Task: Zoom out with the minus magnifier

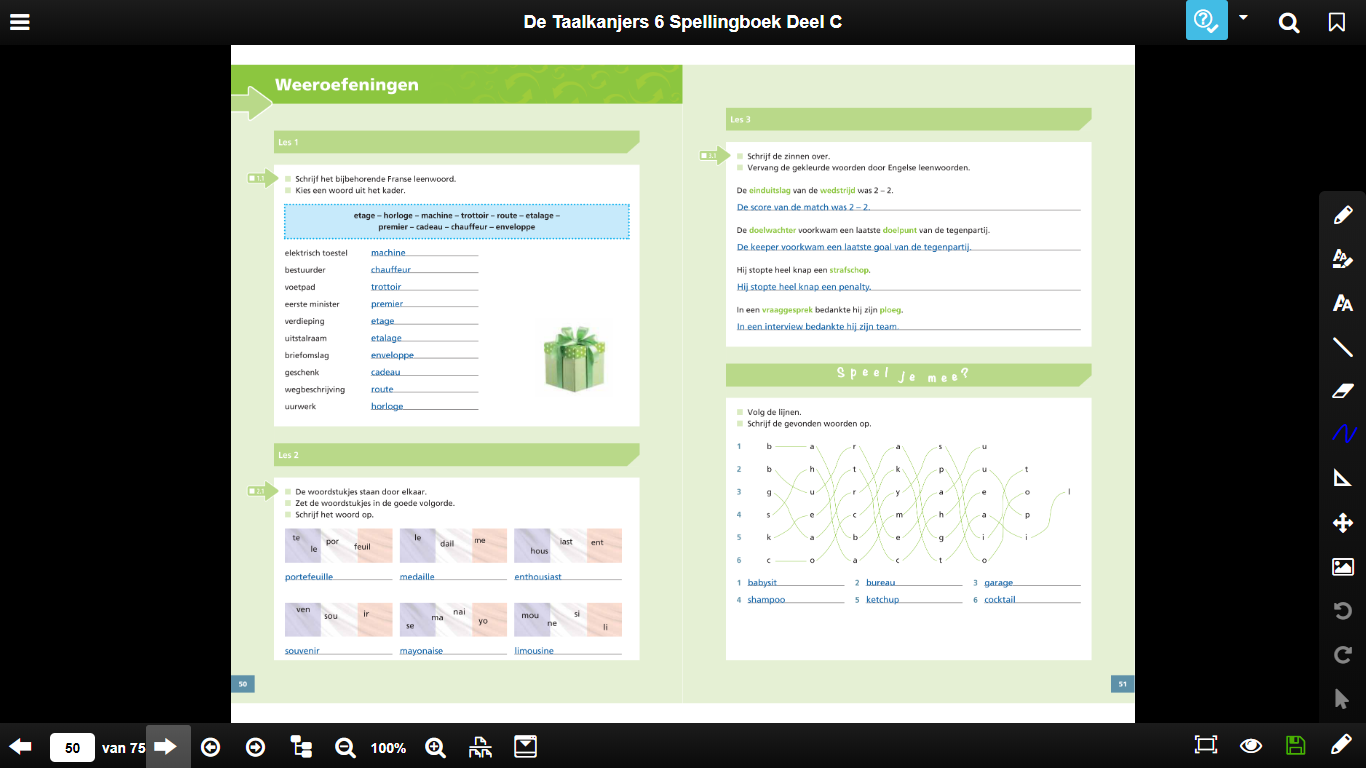Action: pos(345,747)
